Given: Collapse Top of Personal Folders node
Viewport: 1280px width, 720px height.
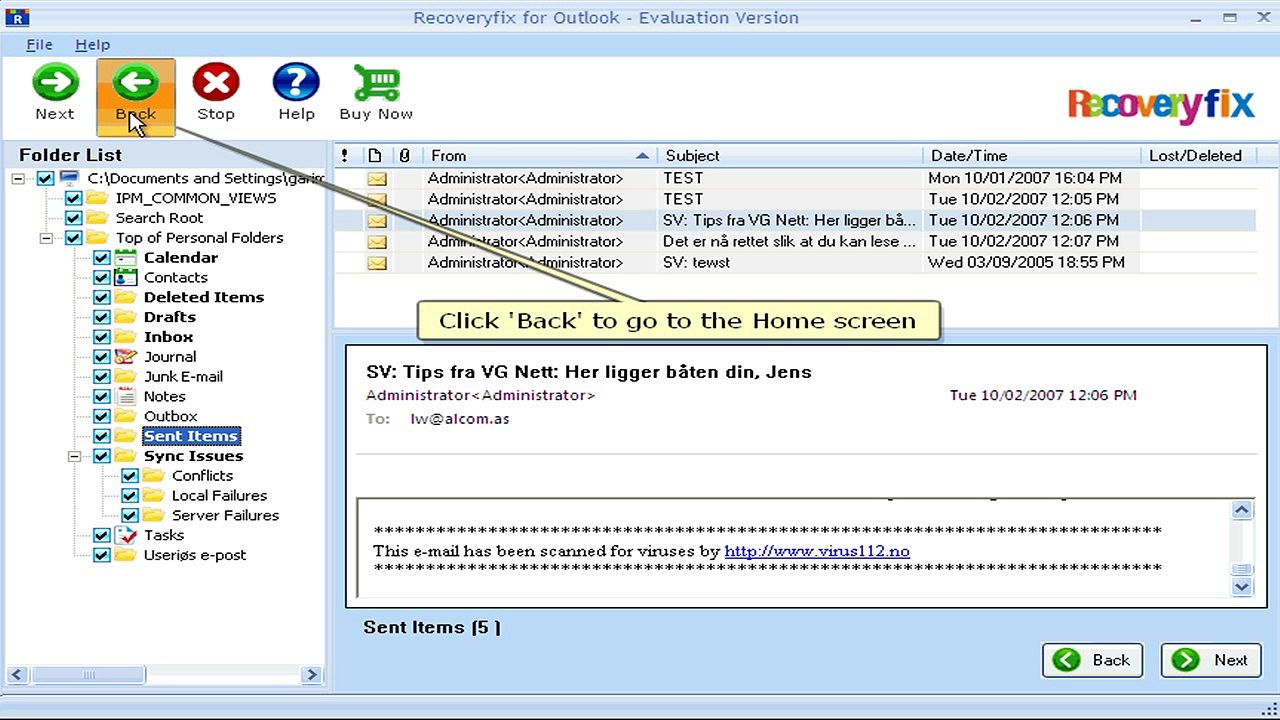Looking at the screenshot, I should tap(46, 238).
